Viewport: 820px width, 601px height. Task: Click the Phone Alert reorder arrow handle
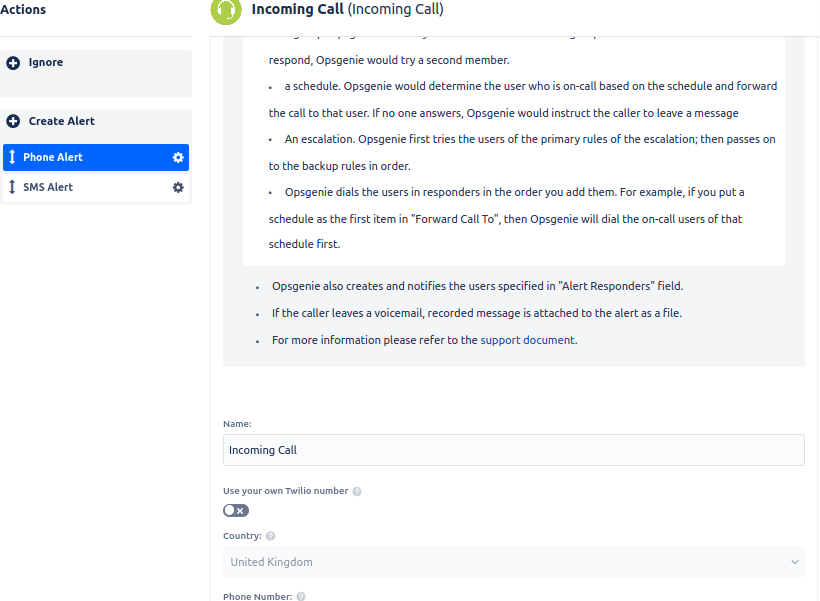point(13,157)
